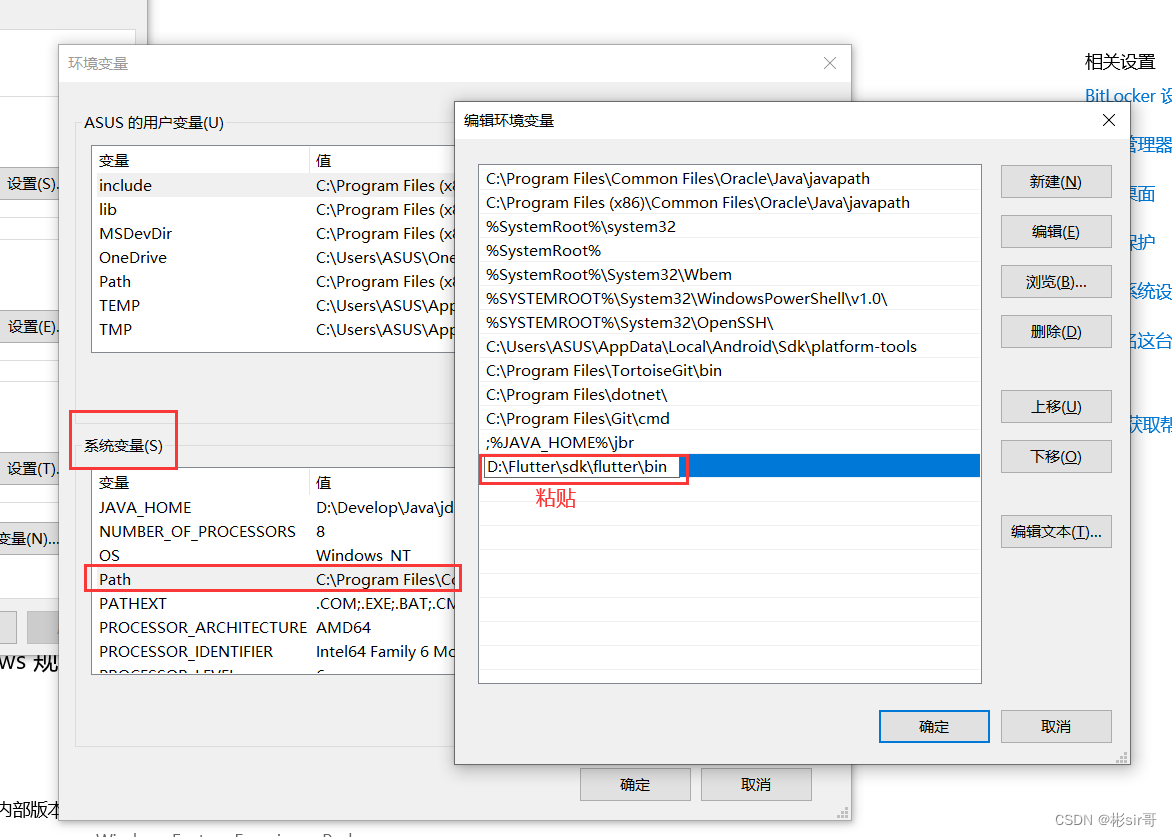Select the PROCESSOR_ARCHITECTURE system variable
Image resolution: width=1172 pixels, height=837 pixels.
point(274,627)
